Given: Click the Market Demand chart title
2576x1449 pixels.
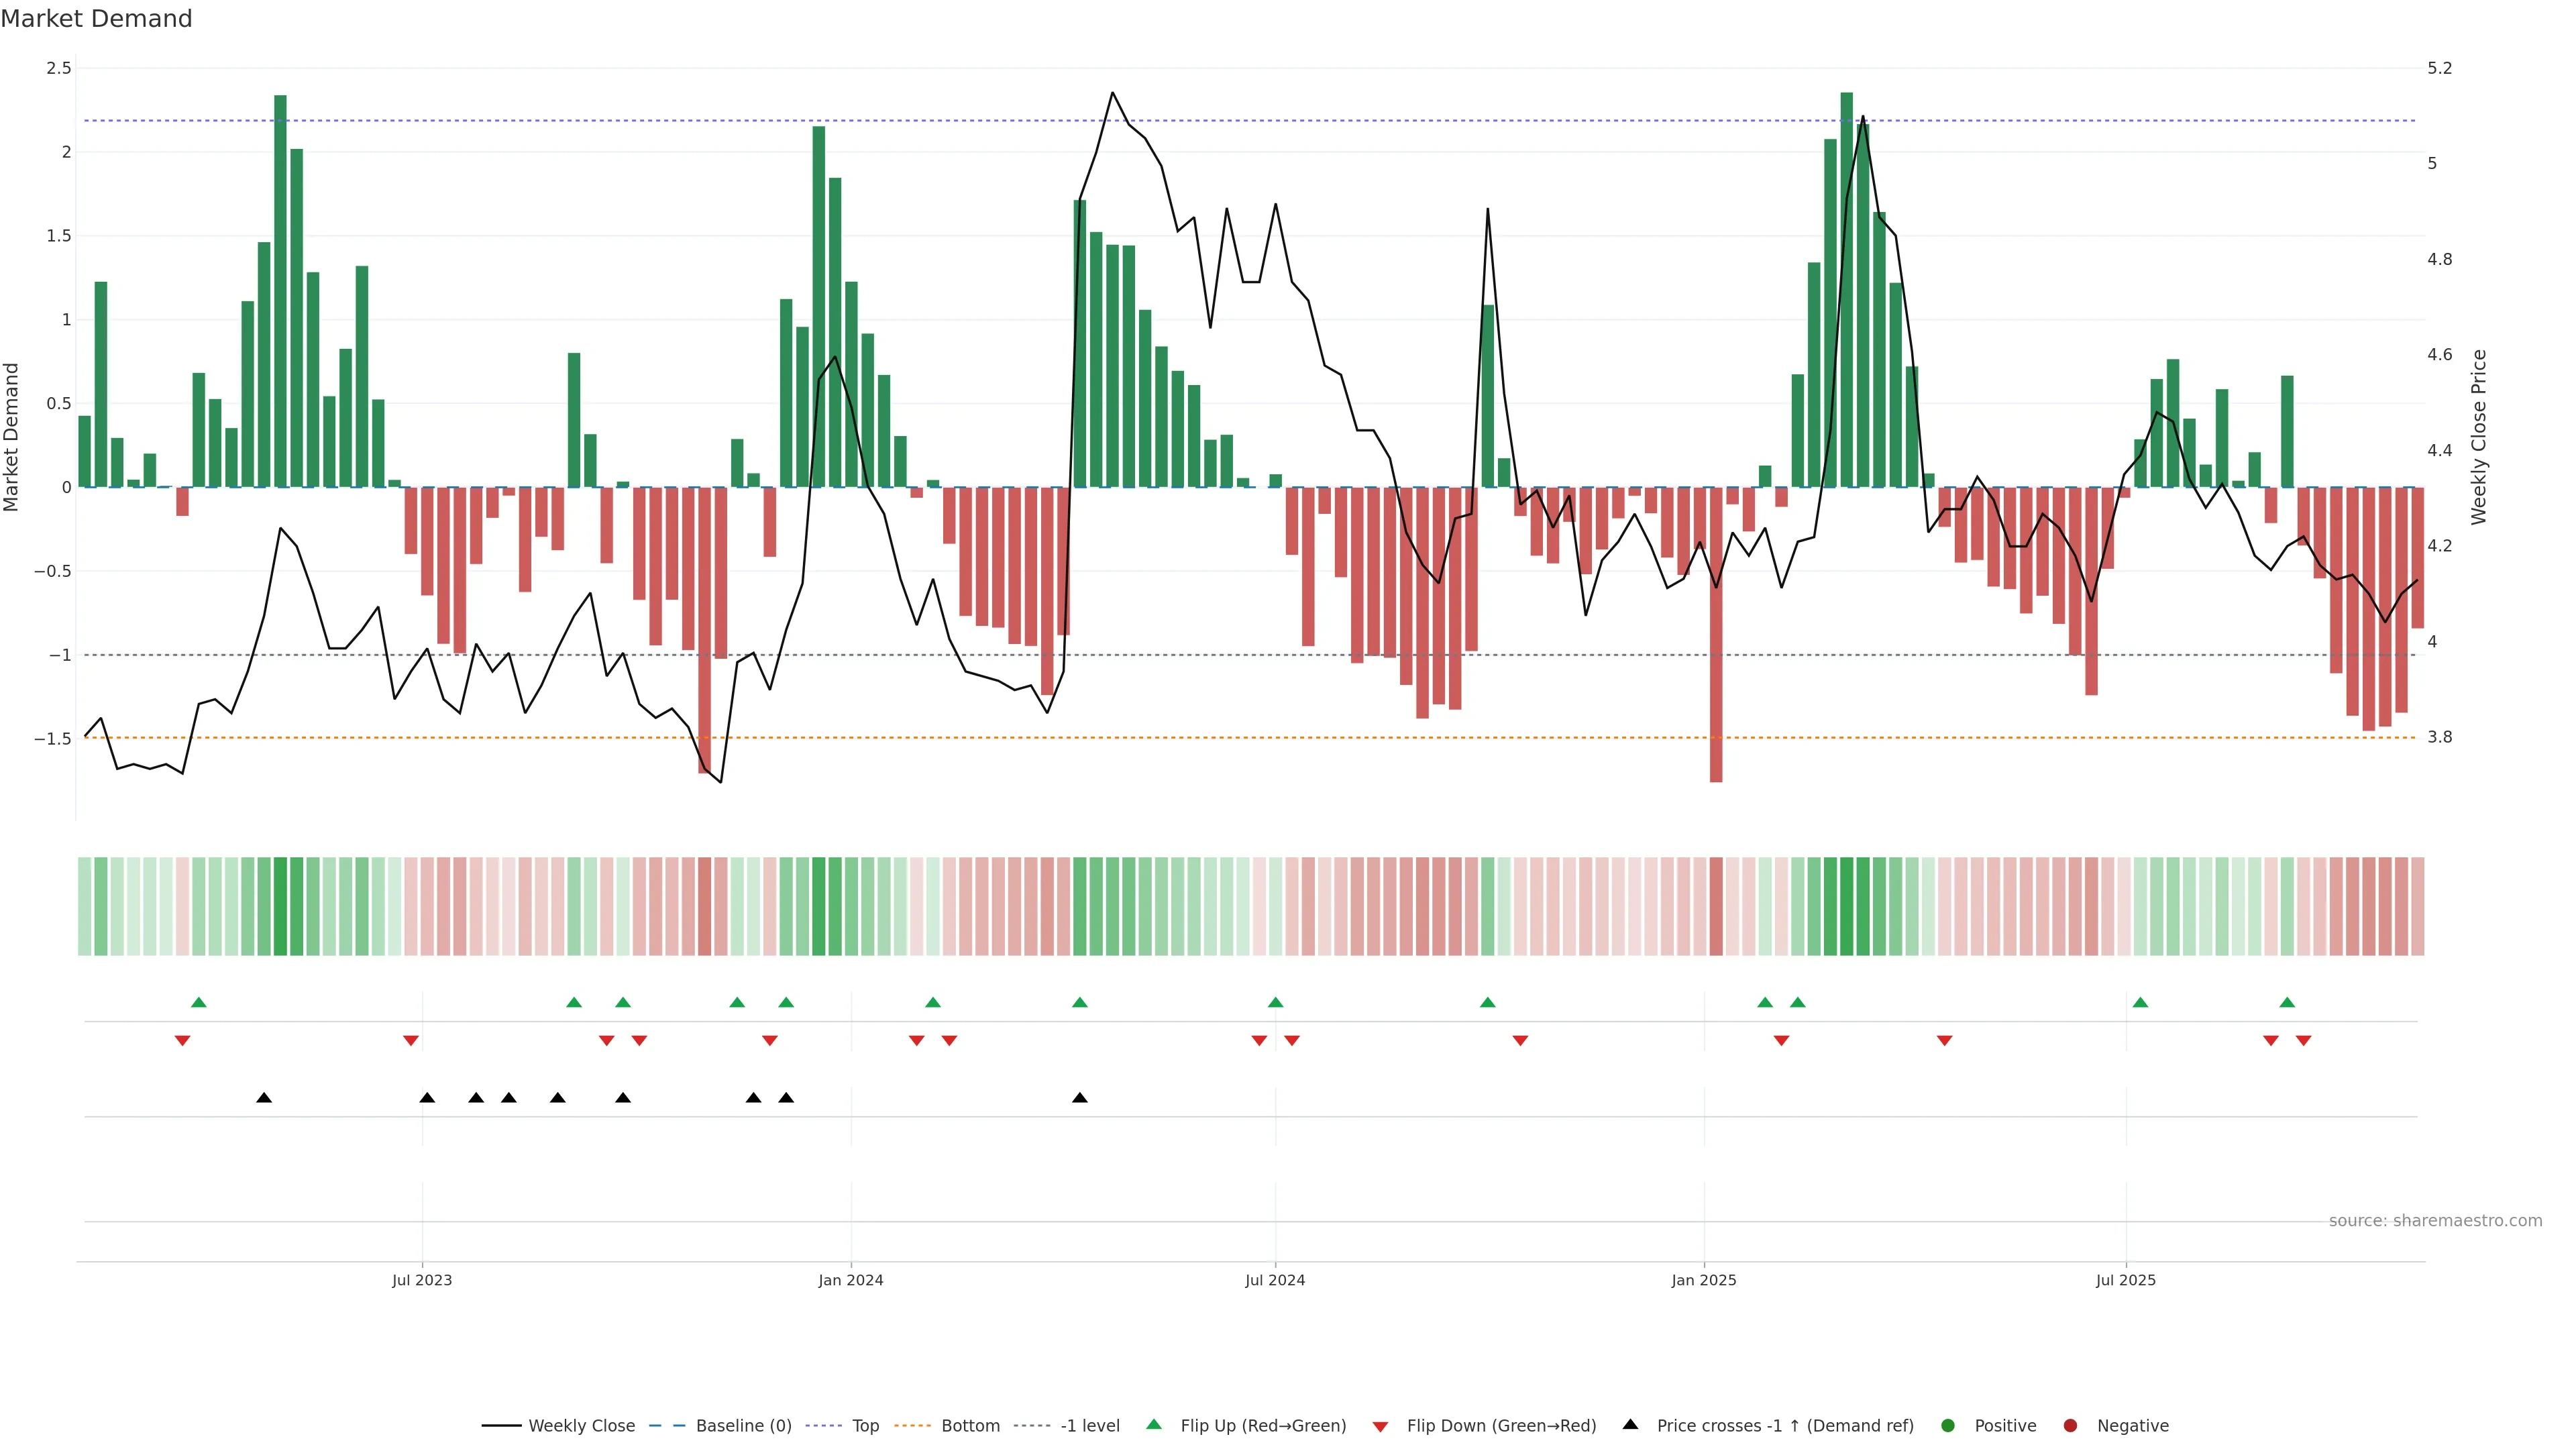Looking at the screenshot, I should (x=96, y=19).
